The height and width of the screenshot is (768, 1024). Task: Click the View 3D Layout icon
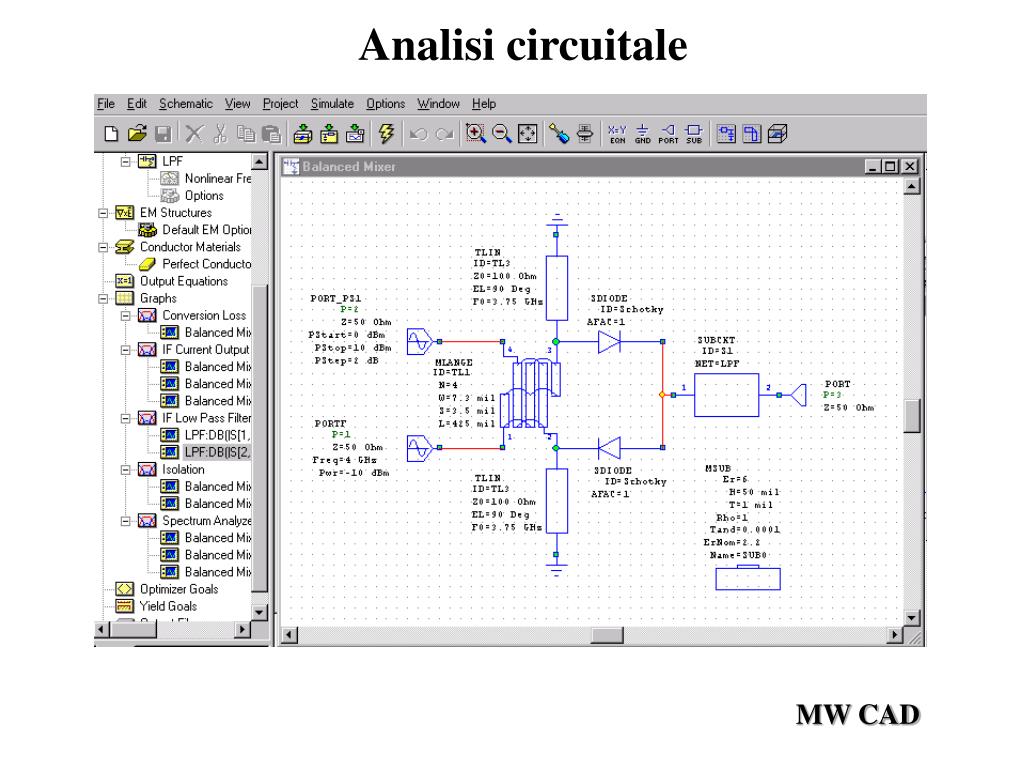[x=777, y=134]
